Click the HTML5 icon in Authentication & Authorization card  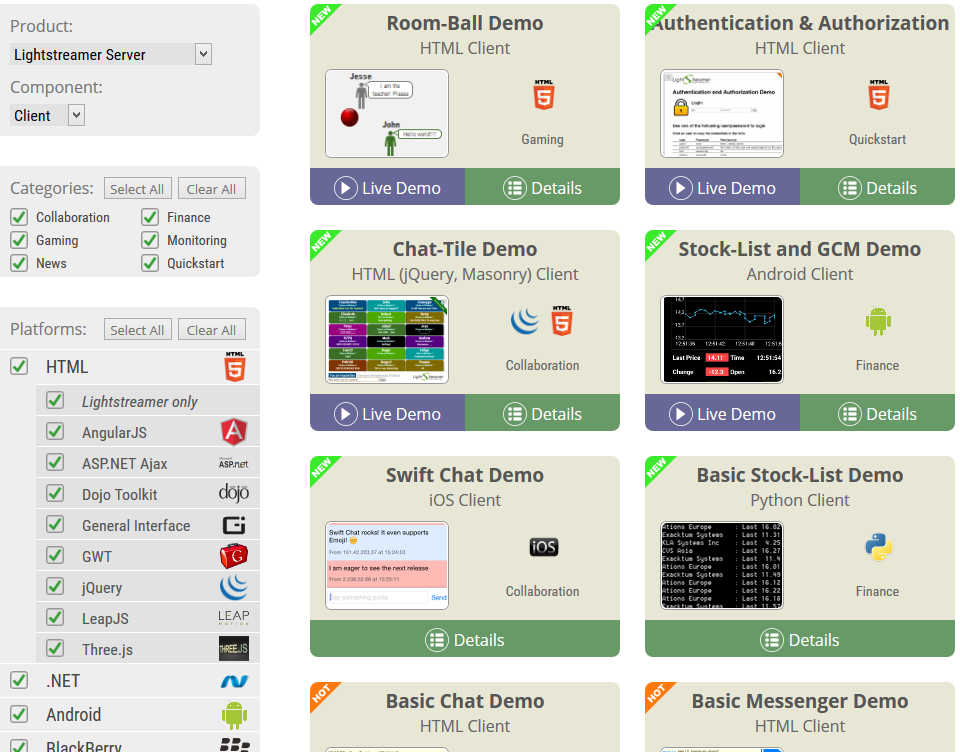879,94
